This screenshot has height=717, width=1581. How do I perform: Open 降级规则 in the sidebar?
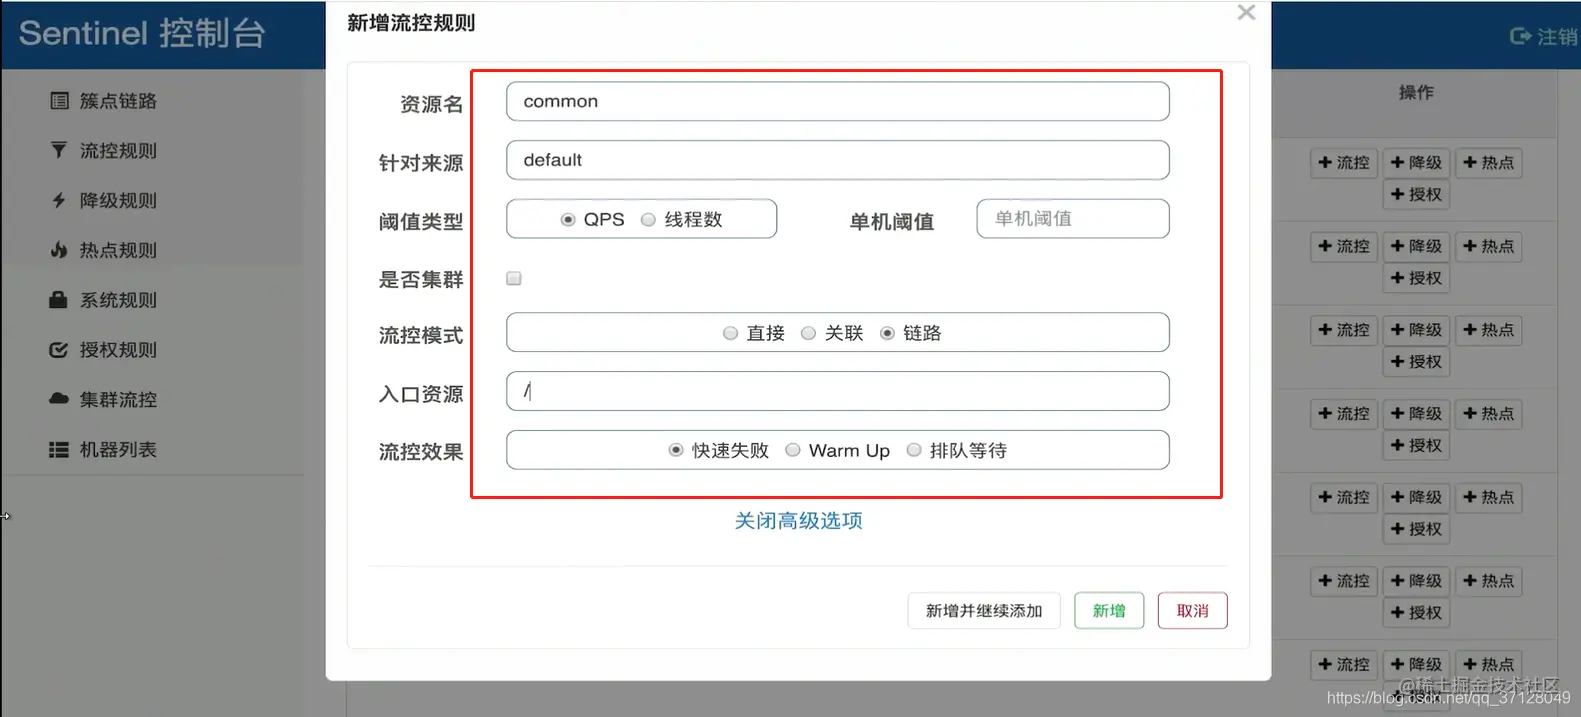[x=118, y=200]
